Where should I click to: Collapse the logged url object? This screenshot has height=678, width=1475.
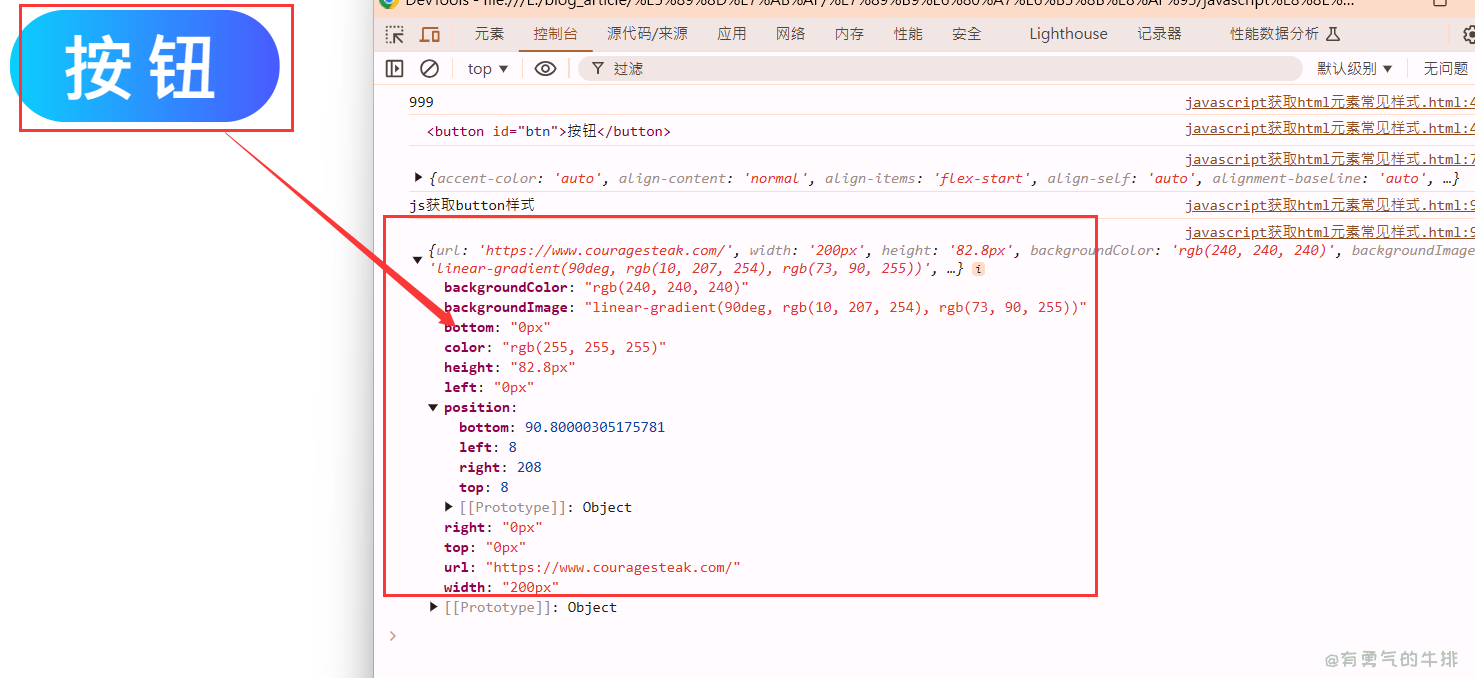pyautogui.click(x=418, y=260)
